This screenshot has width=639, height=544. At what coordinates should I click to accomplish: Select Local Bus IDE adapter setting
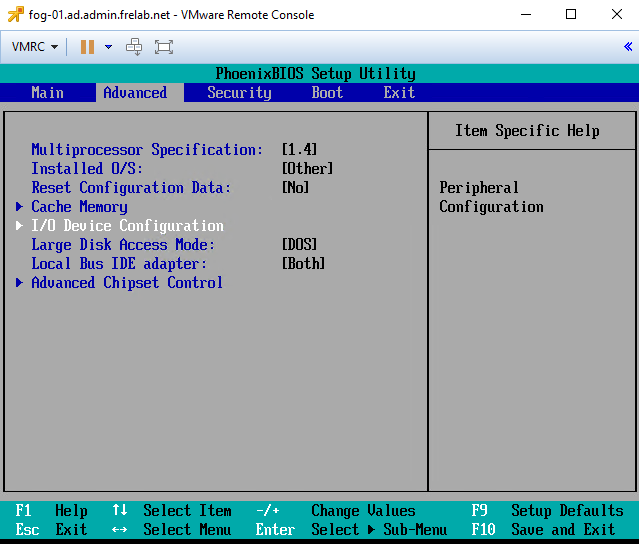(x=119, y=264)
